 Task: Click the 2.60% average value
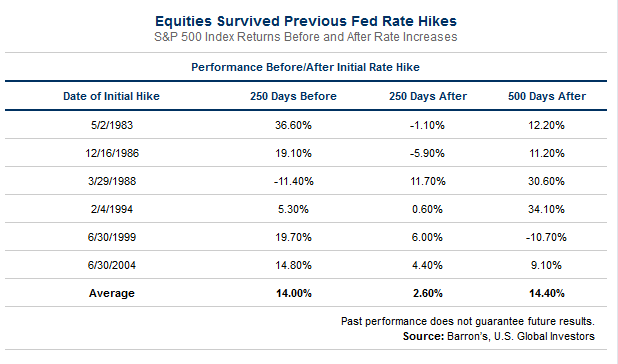tap(428, 293)
